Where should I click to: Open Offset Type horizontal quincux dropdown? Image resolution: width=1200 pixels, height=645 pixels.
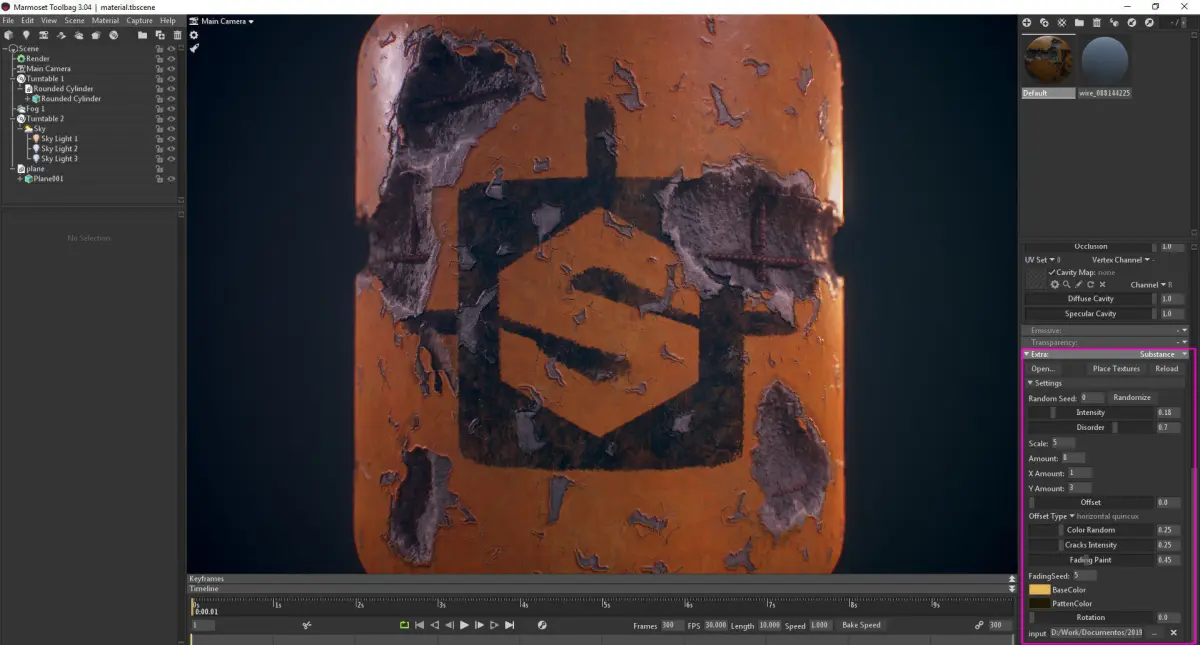click(x=1083, y=516)
